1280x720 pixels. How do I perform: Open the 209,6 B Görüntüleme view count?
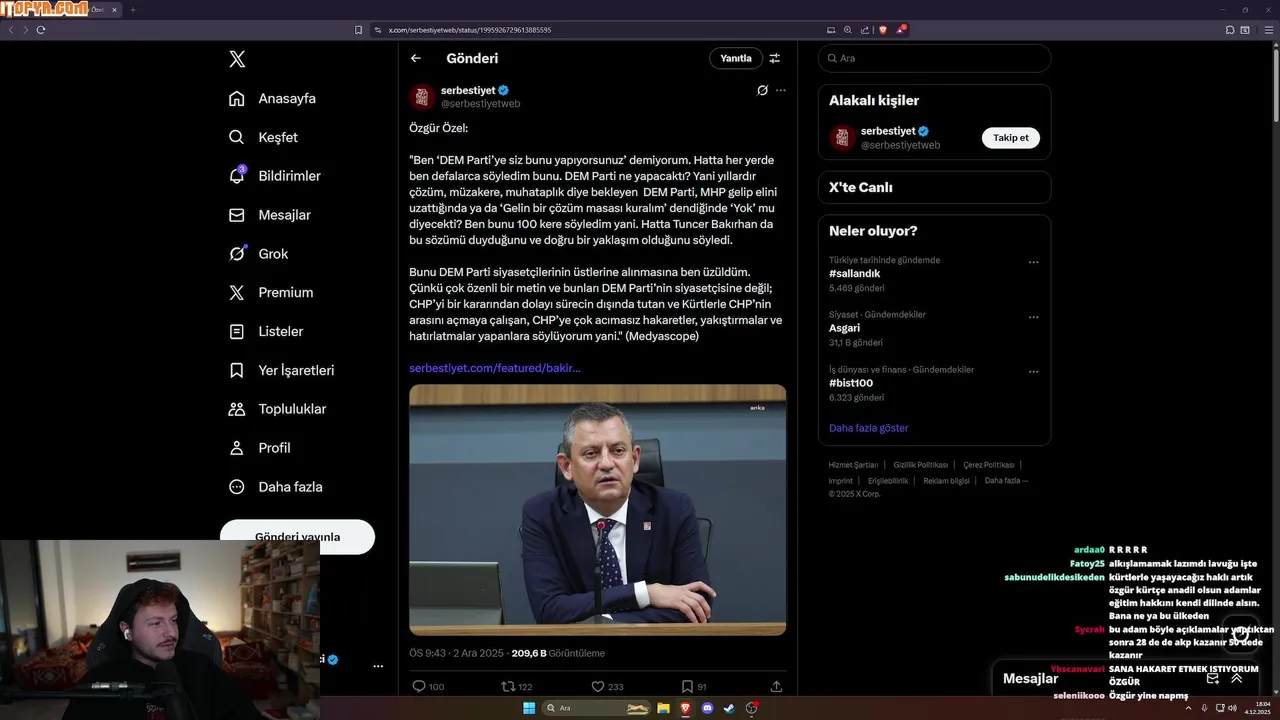point(558,653)
